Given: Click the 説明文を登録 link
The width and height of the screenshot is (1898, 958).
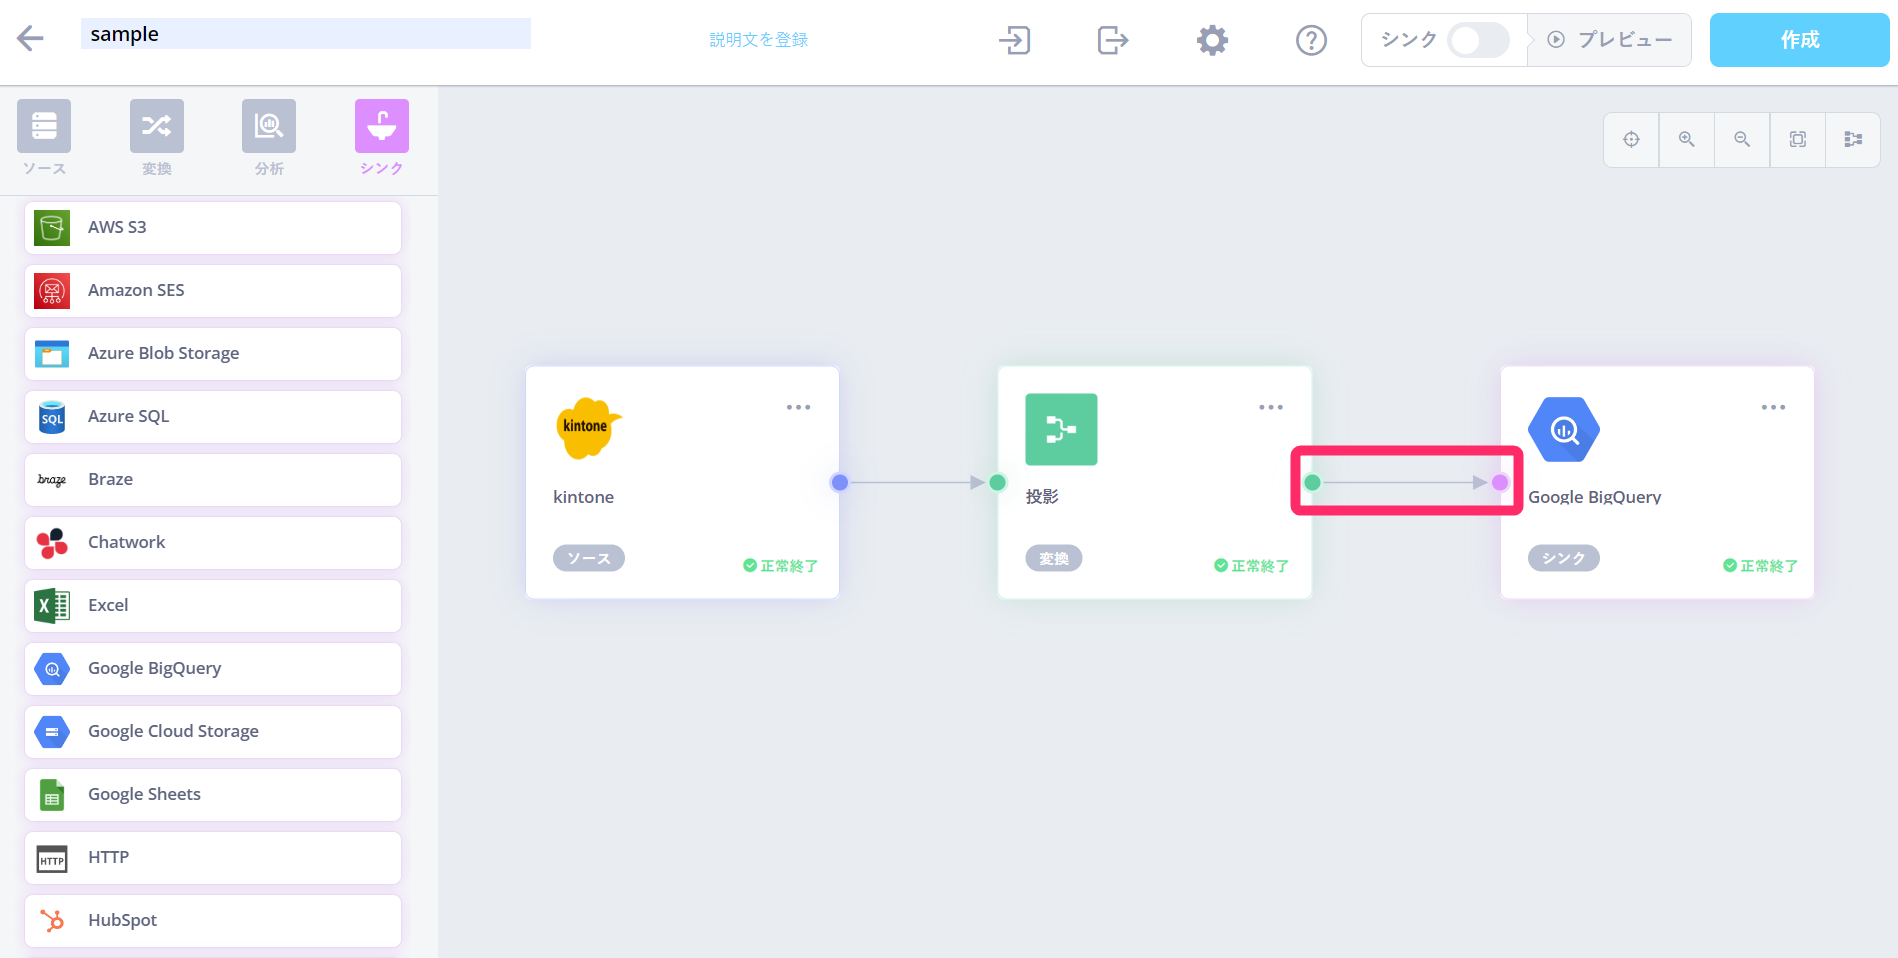Looking at the screenshot, I should coord(758,40).
